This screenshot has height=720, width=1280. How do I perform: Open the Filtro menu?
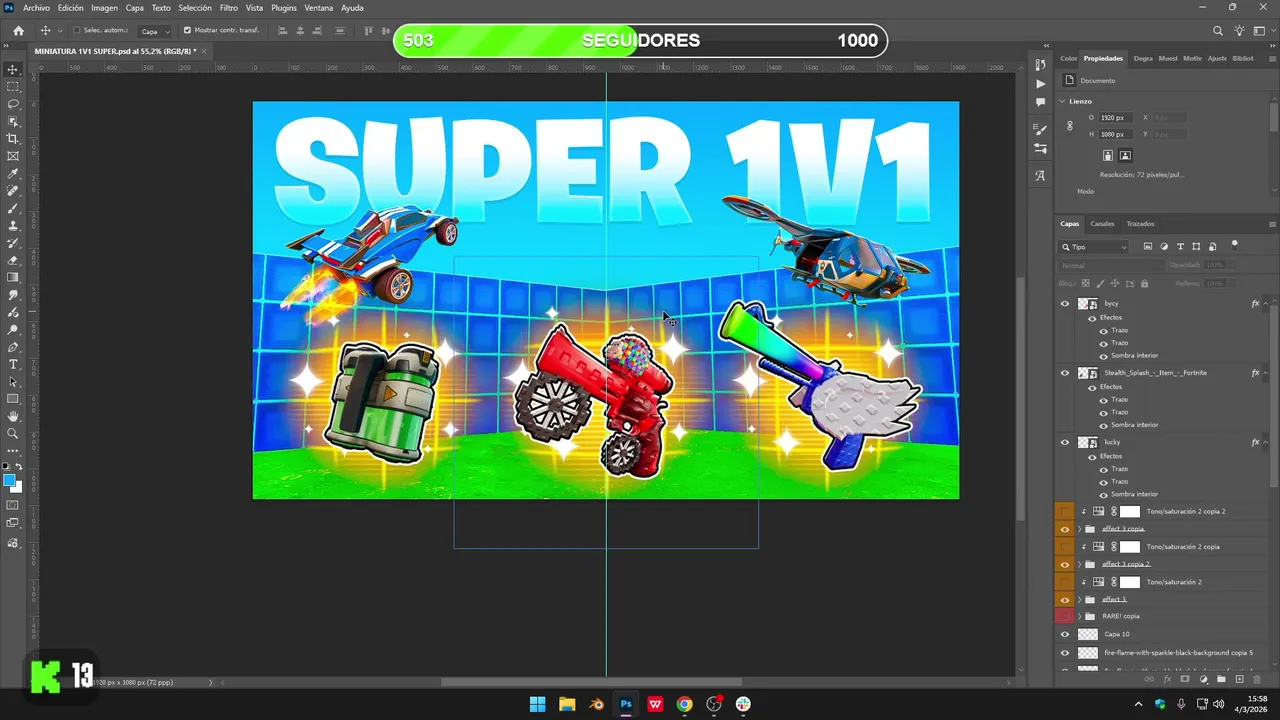click(x=229, y=8)
